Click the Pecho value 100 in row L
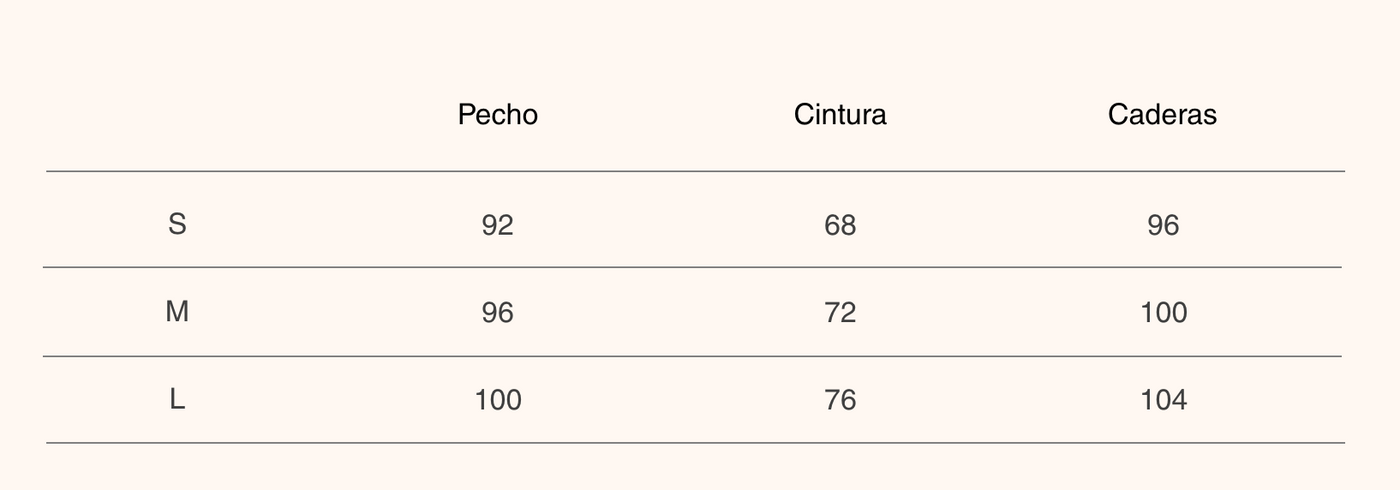The image size is (1400, 490). pos(498,400)
